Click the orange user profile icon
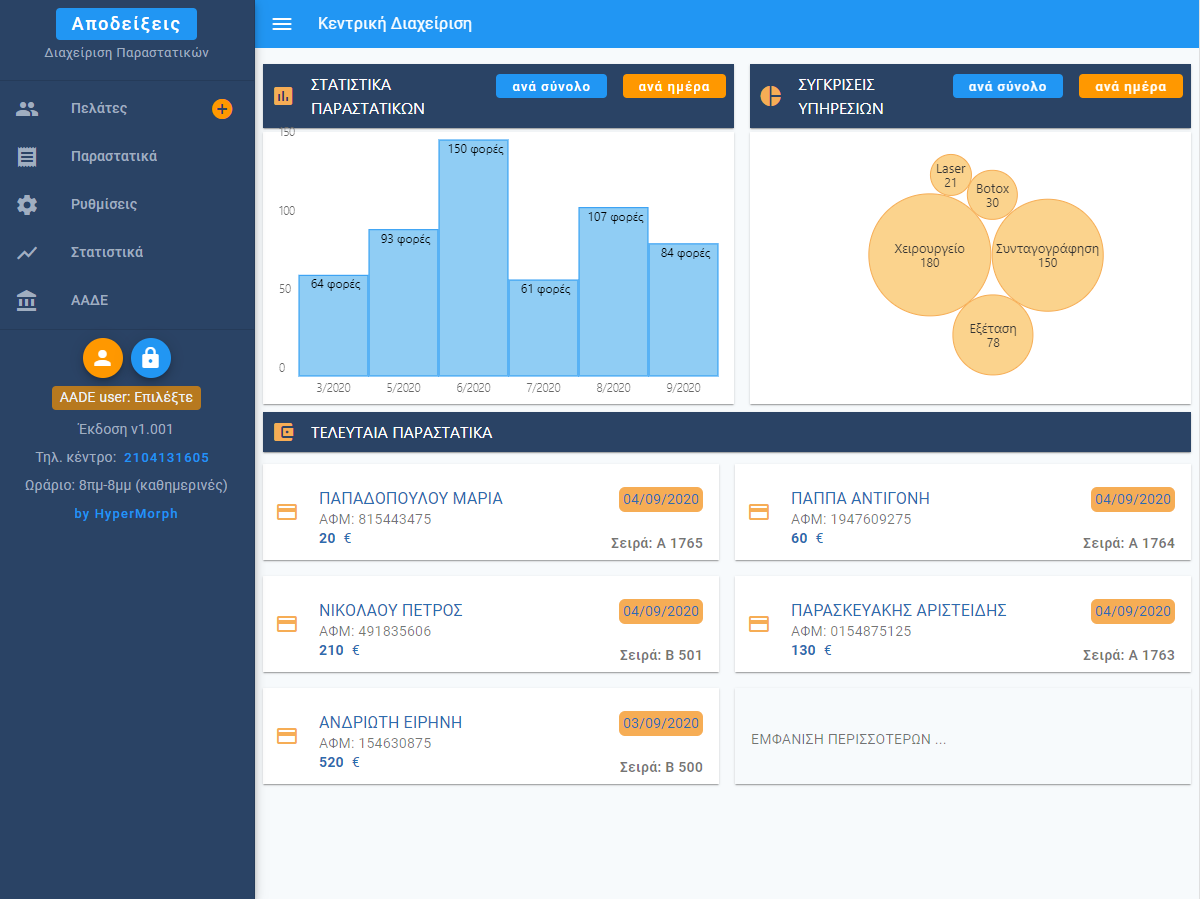 [103, 358]
